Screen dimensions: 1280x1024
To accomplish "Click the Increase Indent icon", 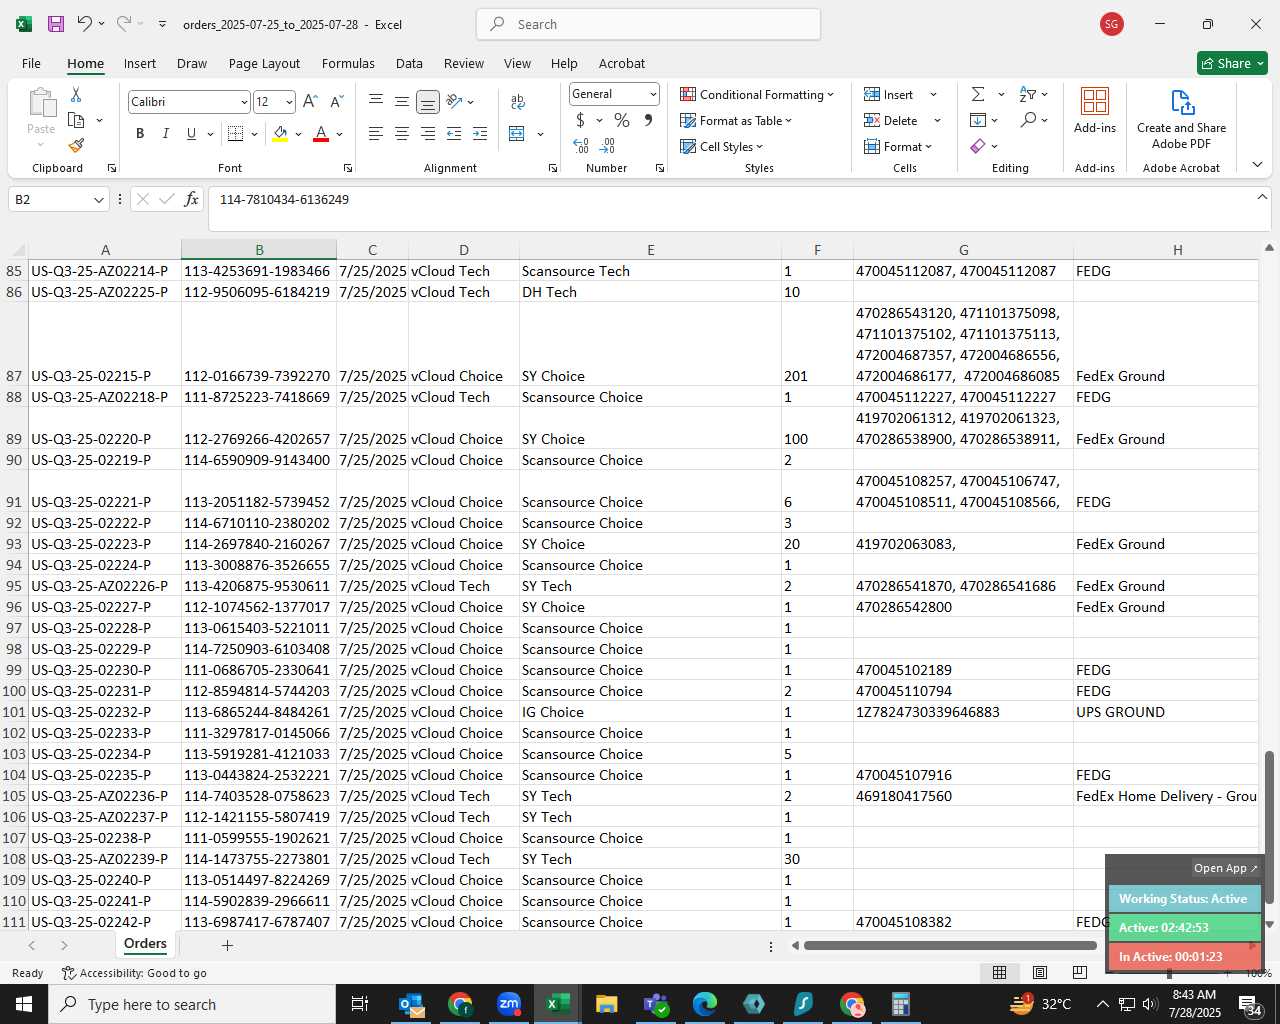I will (480, 134).
